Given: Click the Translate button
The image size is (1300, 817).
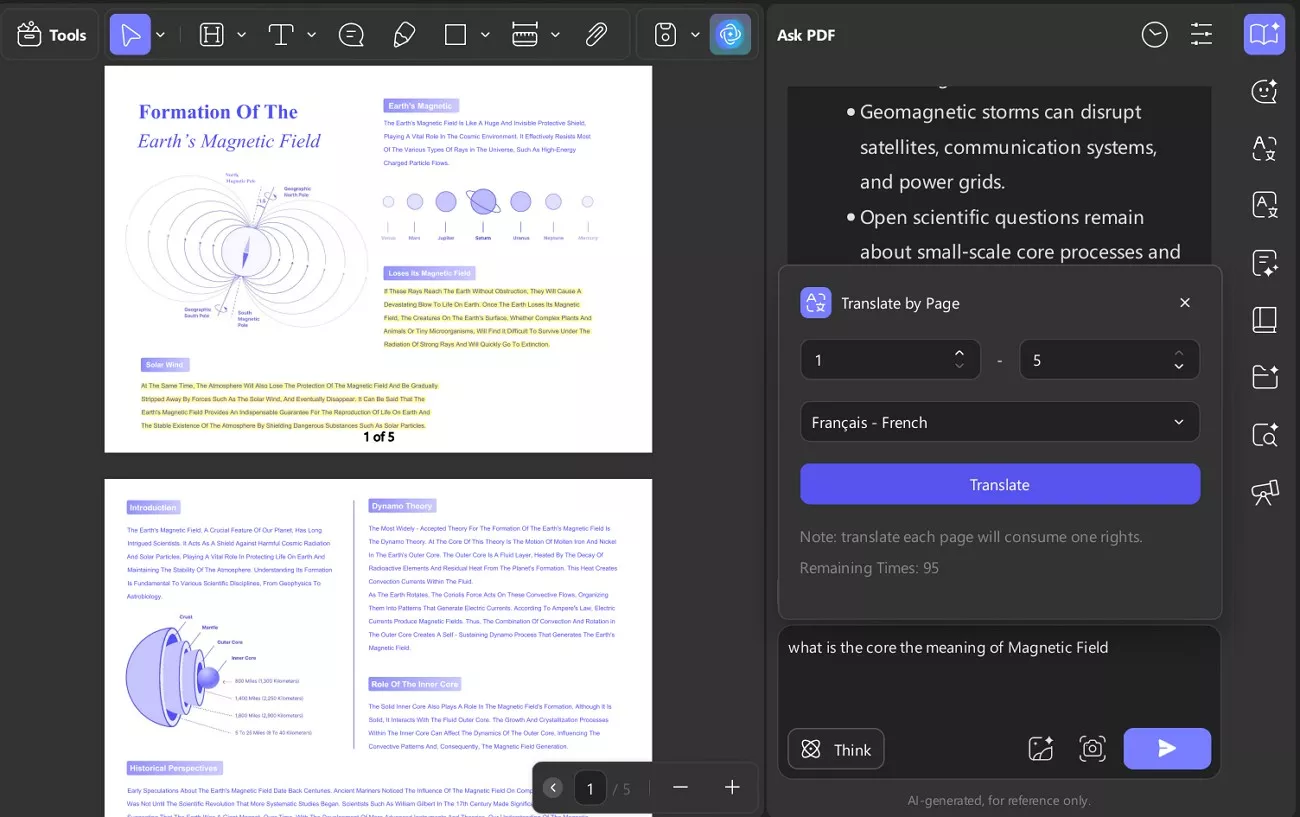Looking at the screenshot, I should click(1000, 484).
